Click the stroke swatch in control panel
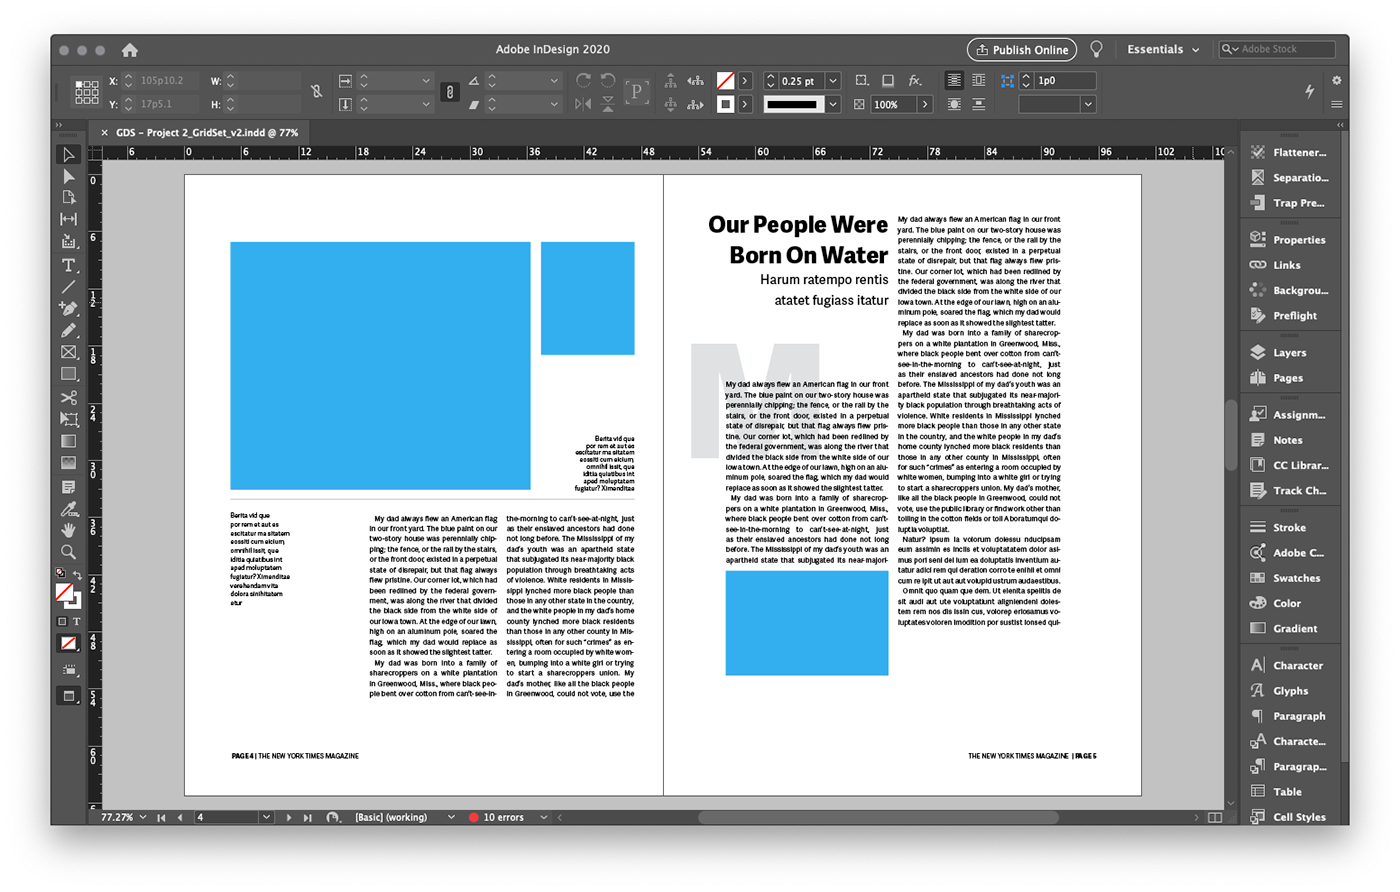The width and height of the screenshot is (1400, 892). [x=726, y=104]
